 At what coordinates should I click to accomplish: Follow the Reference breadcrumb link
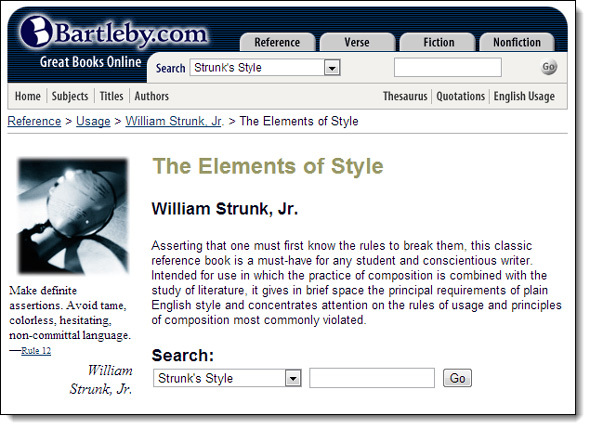click(34, 121)
